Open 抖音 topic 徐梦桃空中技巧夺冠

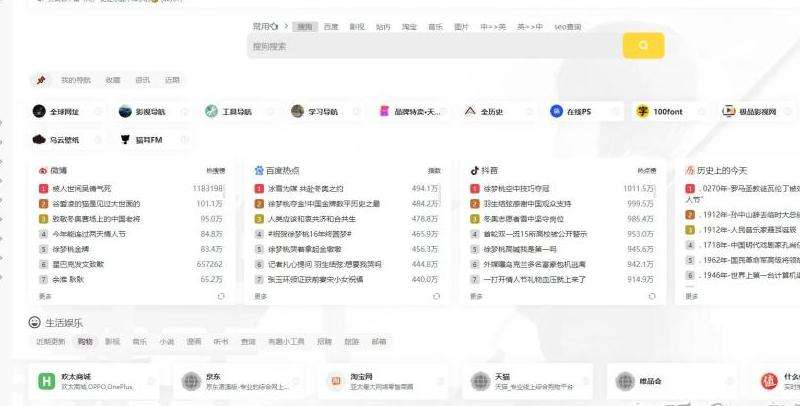(516, 189)
